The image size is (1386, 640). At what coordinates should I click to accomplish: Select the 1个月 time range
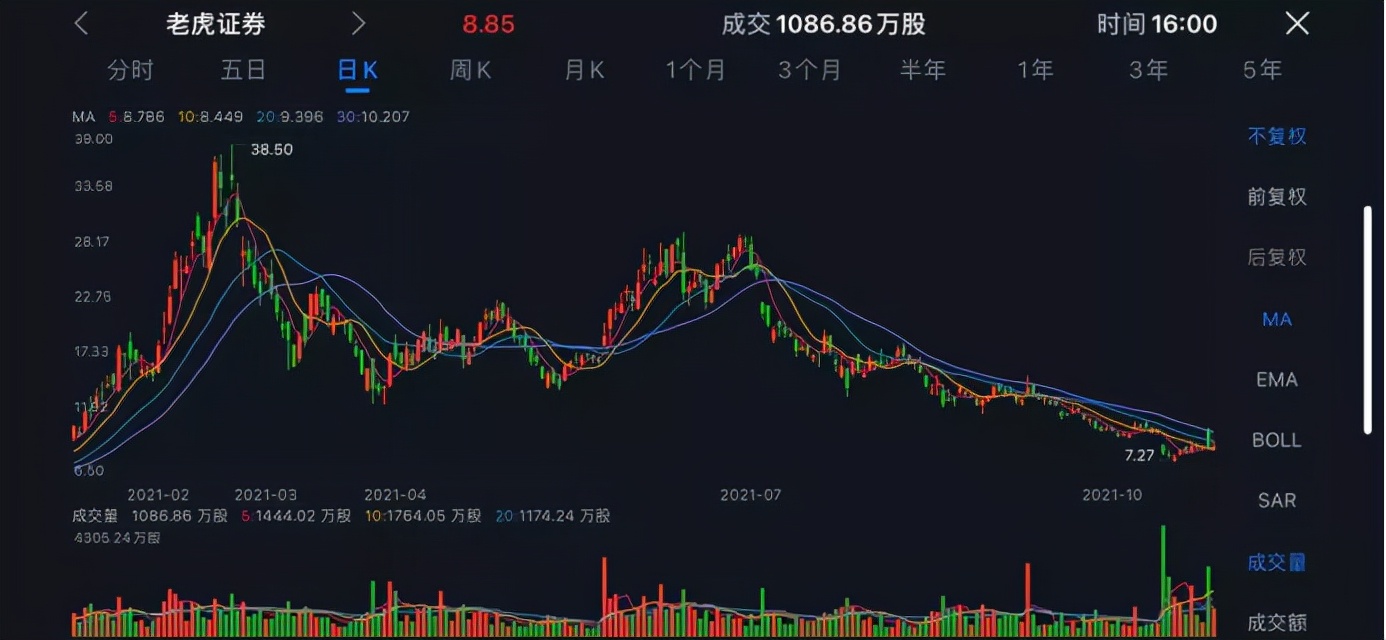click(x=696, y=70)
